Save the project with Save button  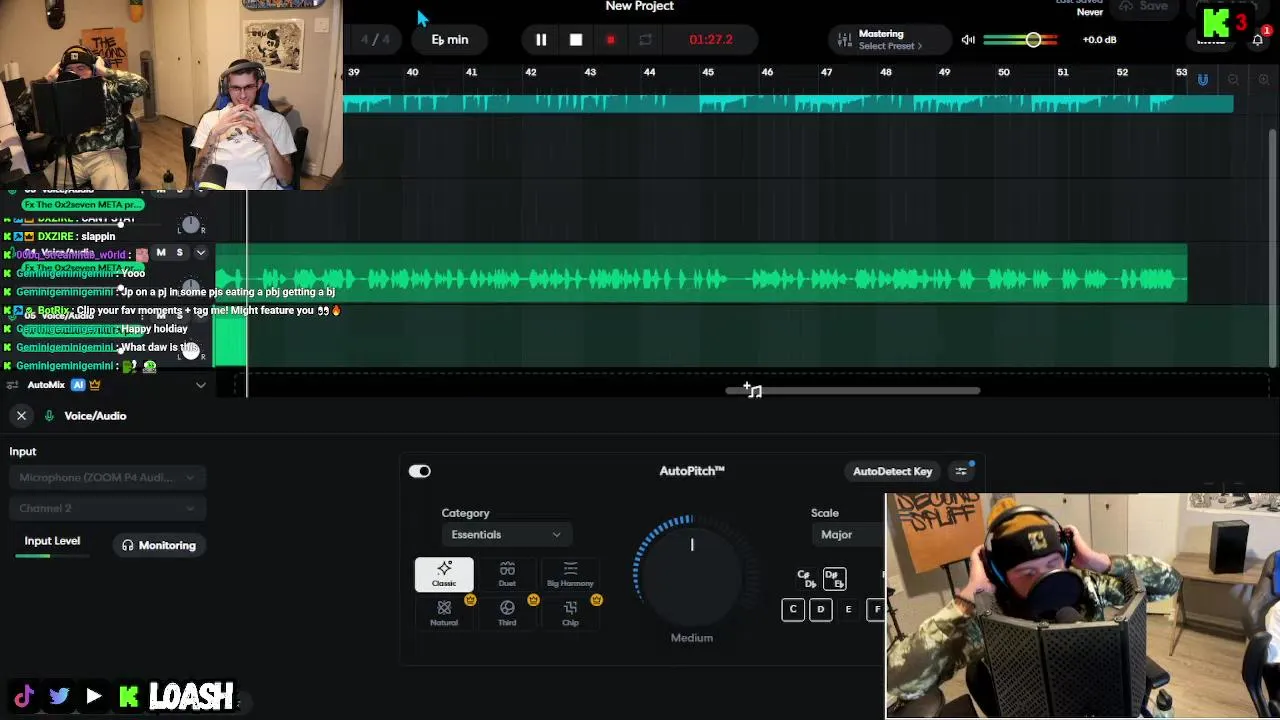[x=1144, y=7]
